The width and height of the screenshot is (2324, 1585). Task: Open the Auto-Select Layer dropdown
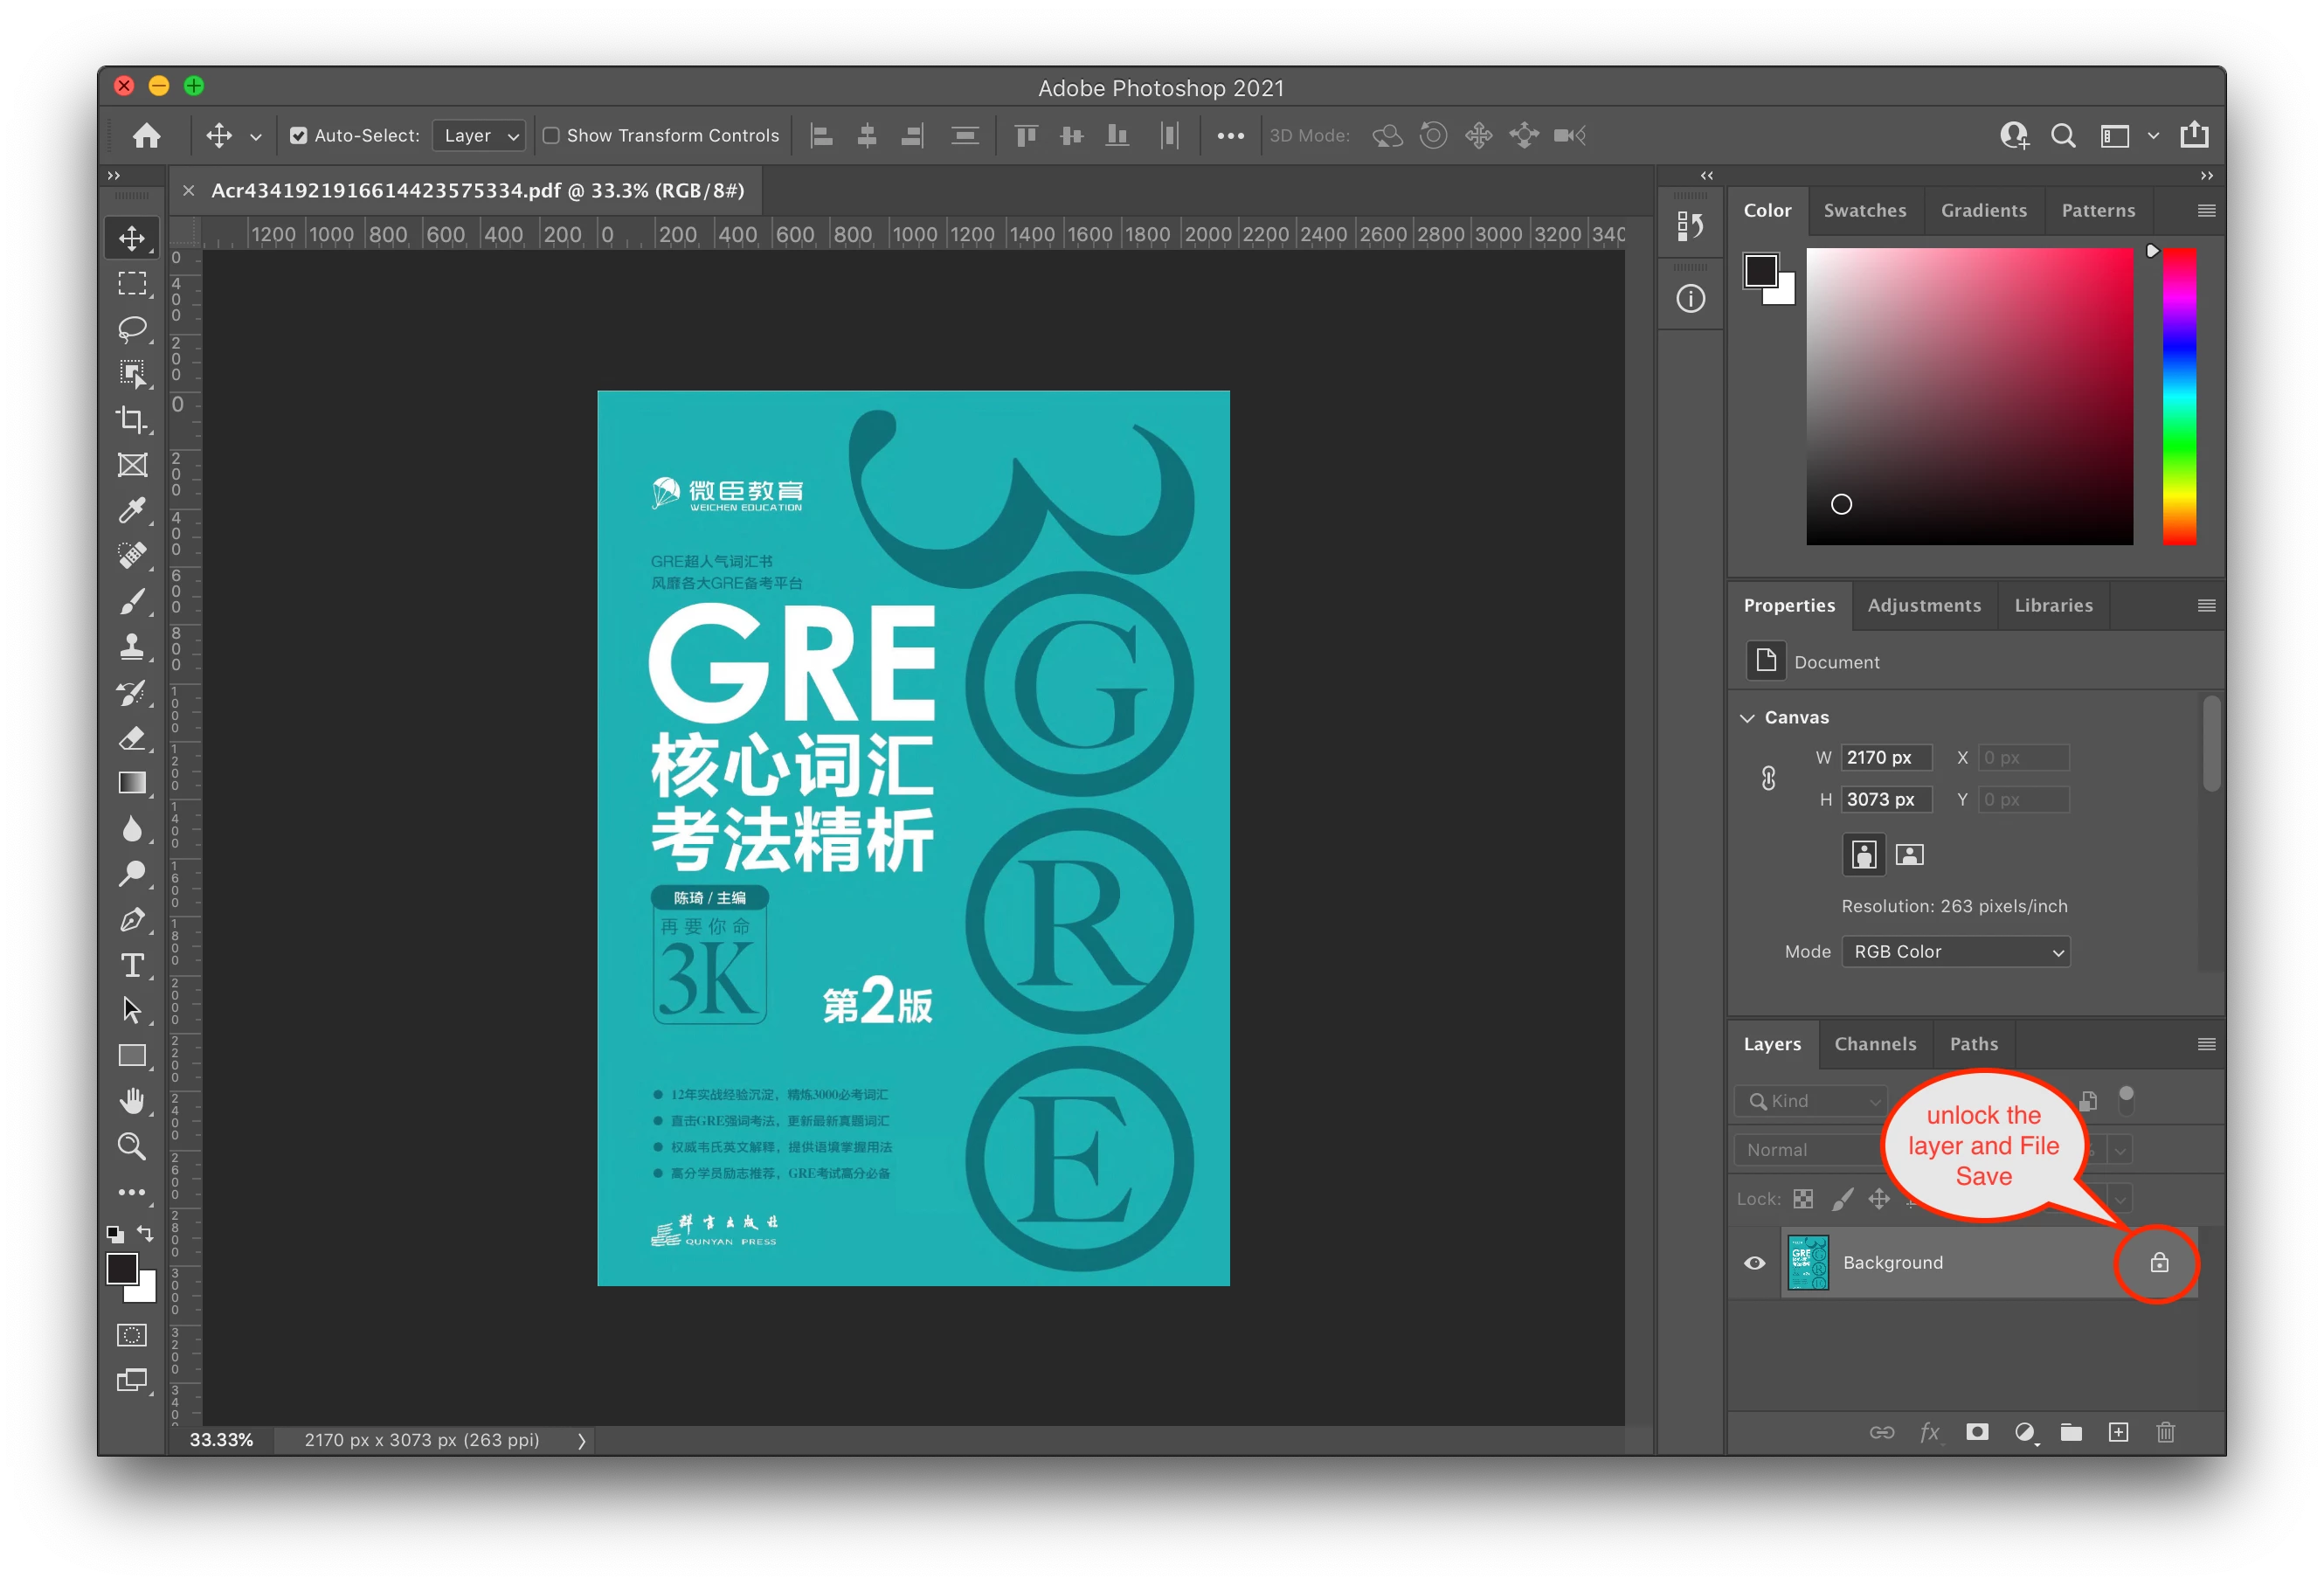[x=480, y=135]
